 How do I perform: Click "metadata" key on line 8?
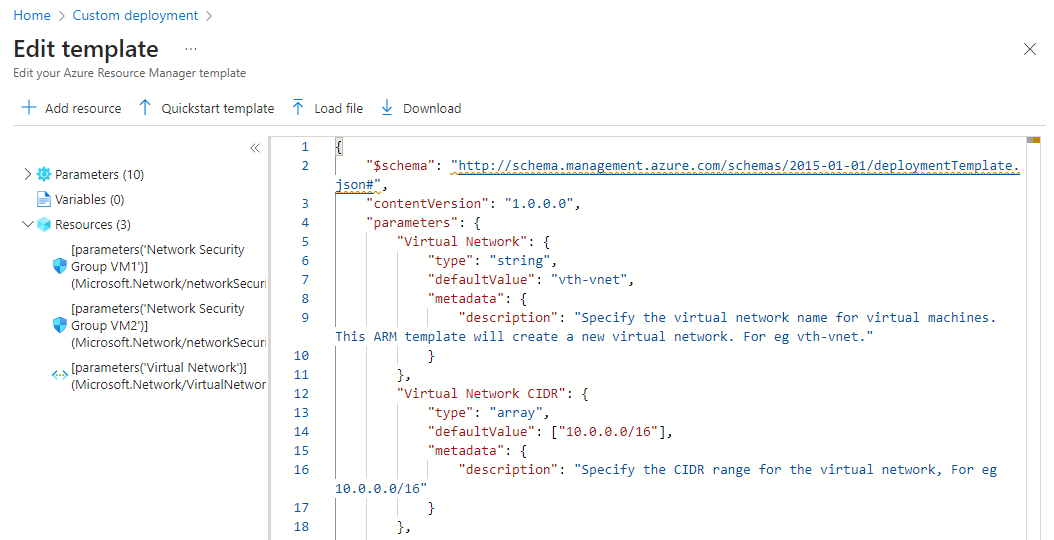pos(466,298)
